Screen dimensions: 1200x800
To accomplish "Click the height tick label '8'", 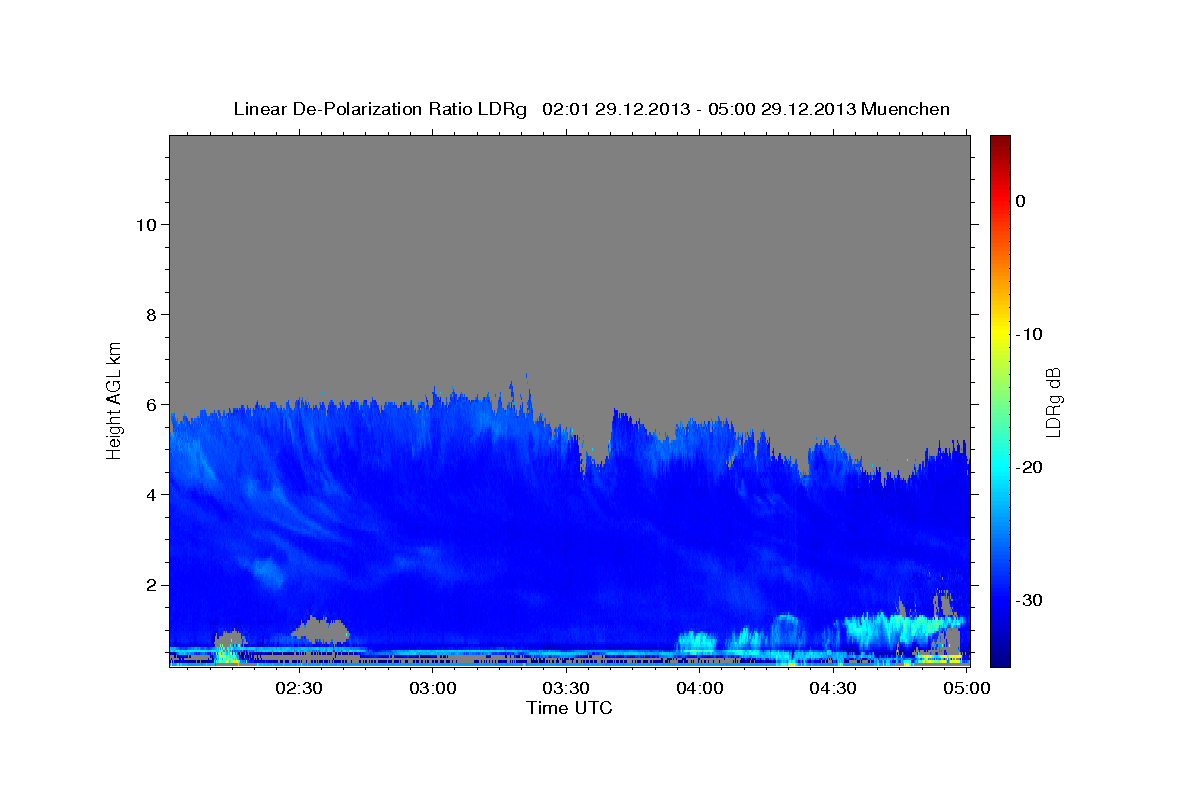I will (150, 314).
